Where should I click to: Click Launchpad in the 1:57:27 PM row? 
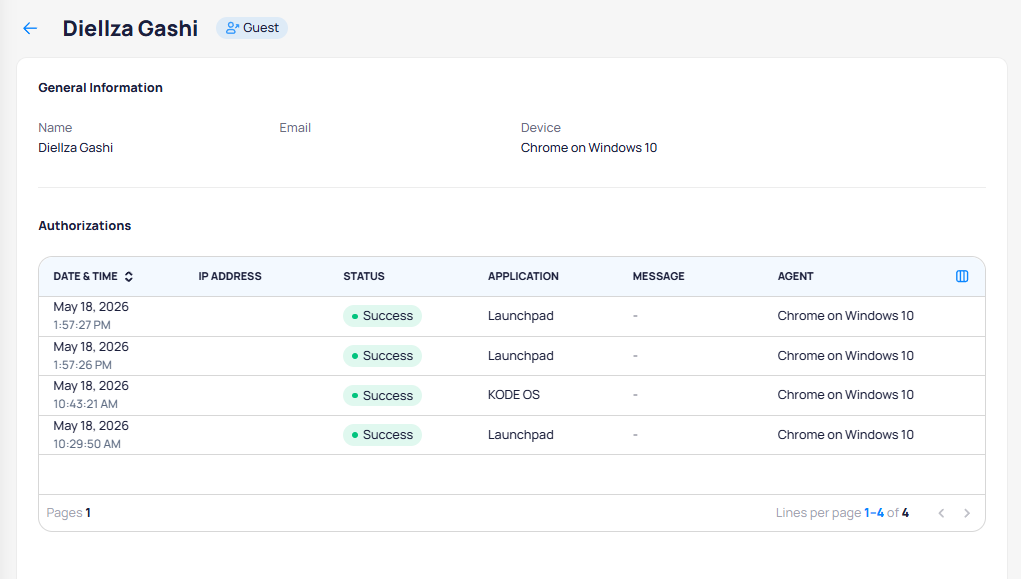click(x=520, y=316)
